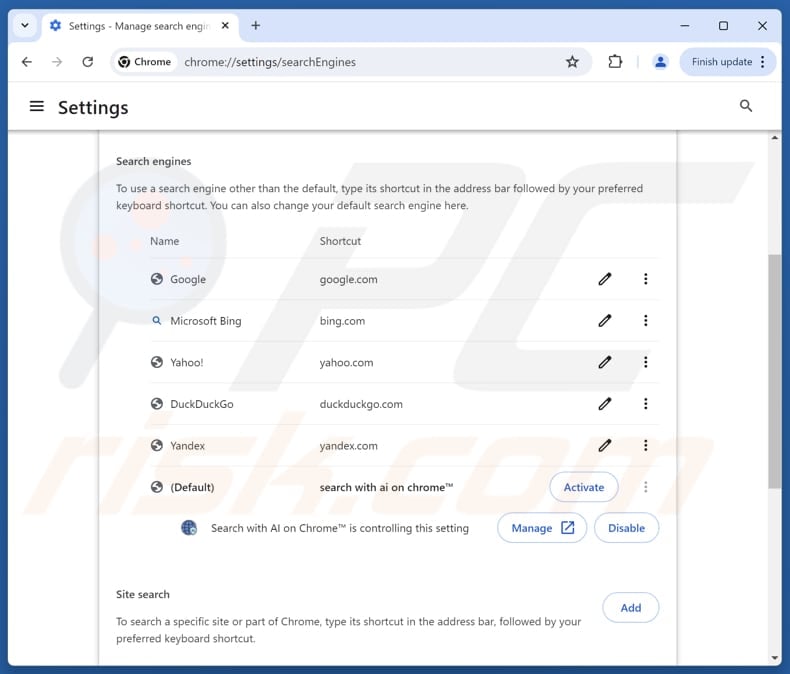Open a new tab with plus button

tap(255, 25)
